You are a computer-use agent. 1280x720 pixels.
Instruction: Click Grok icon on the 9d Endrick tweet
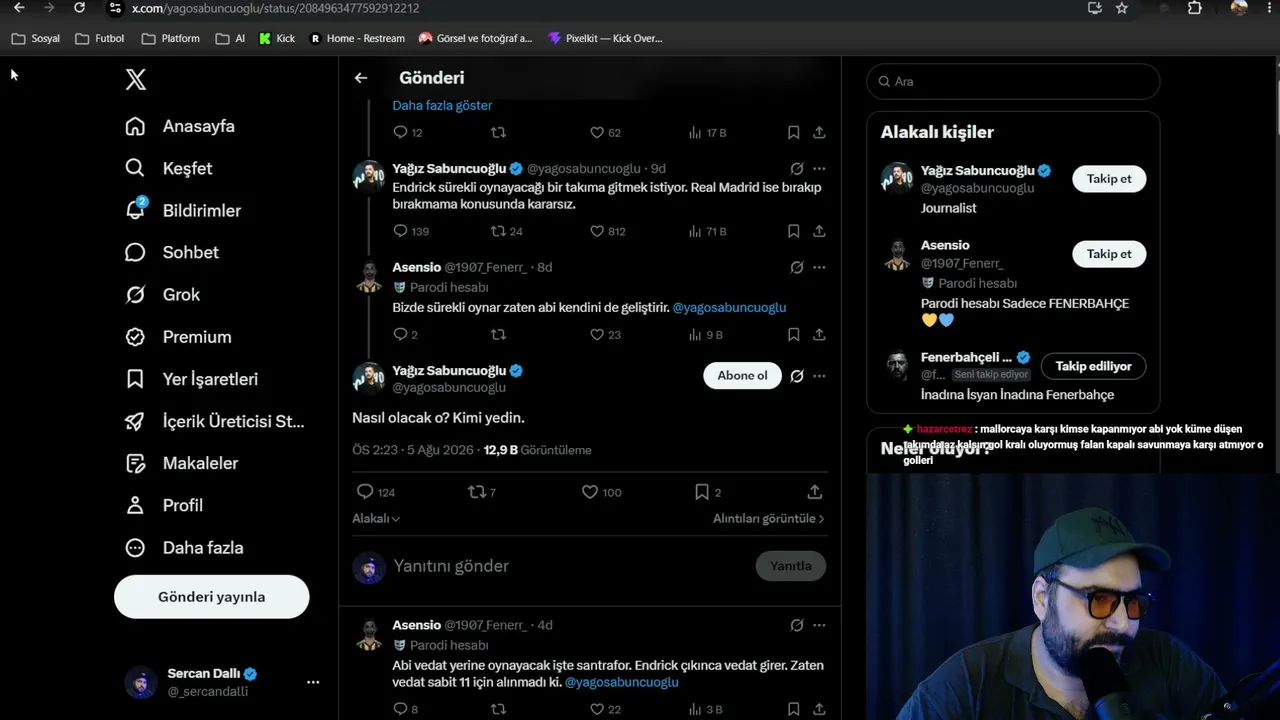tap(797, 169)
